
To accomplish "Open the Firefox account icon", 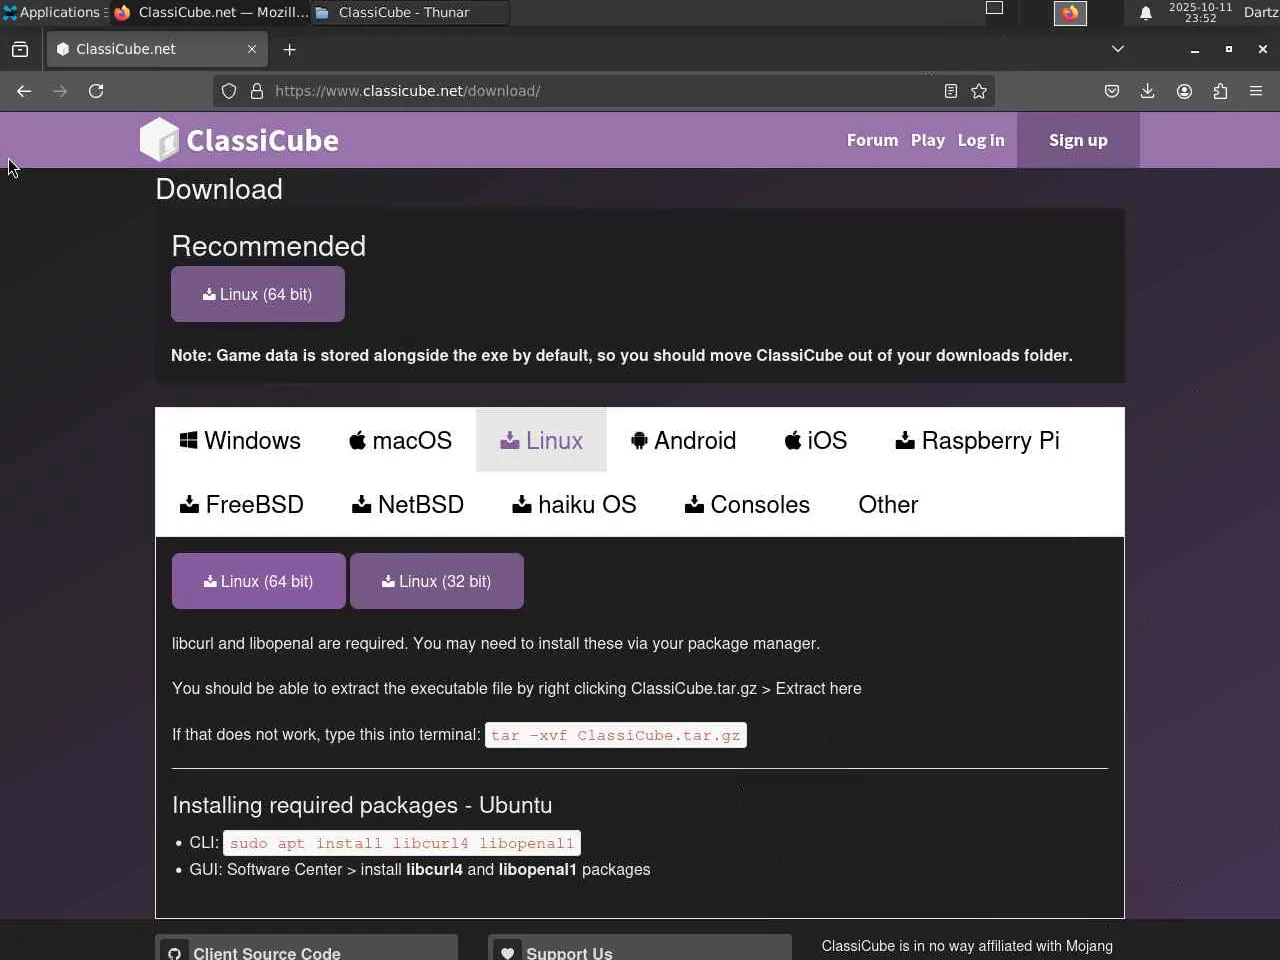I will point(1184,91).
